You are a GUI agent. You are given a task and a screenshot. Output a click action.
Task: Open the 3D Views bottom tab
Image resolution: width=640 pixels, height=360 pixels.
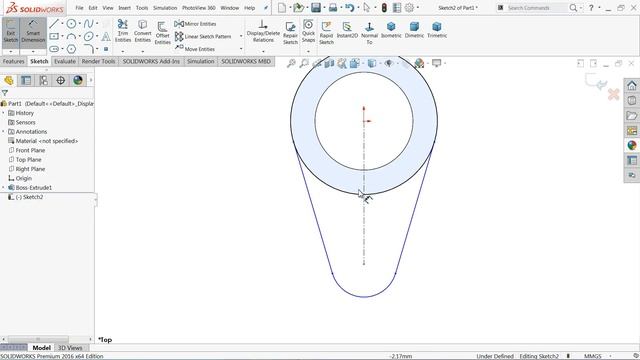[x=70, y=348]
